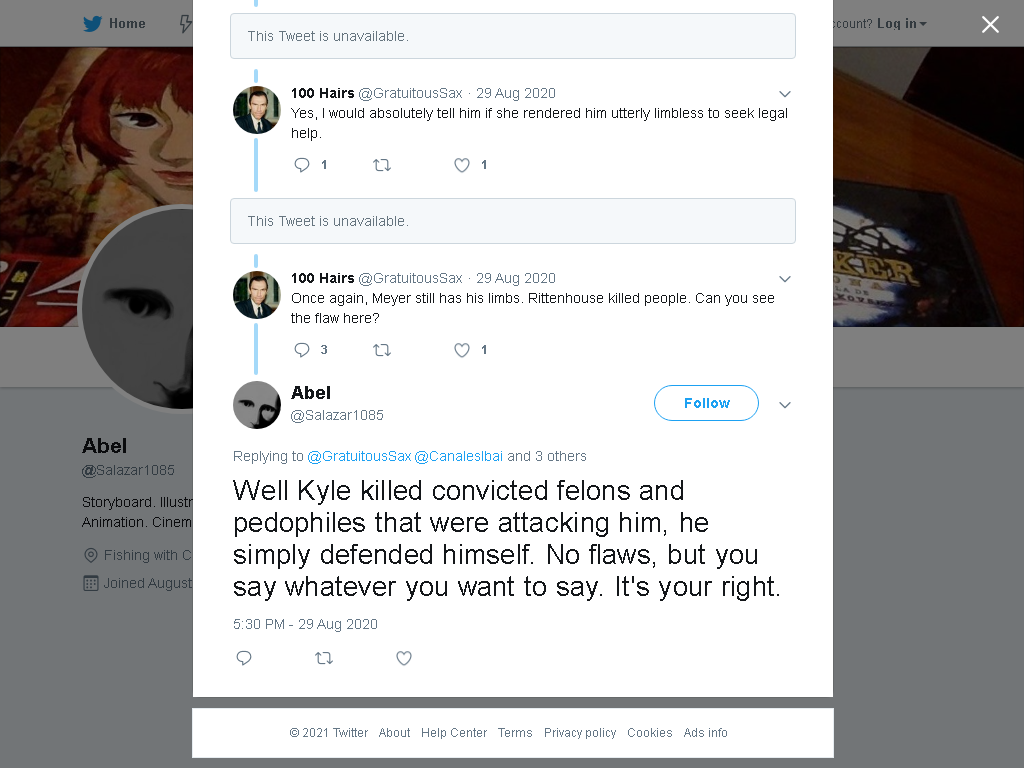
Task: Click the Twitter bird Home icon
Action: [x=93, y=24]
